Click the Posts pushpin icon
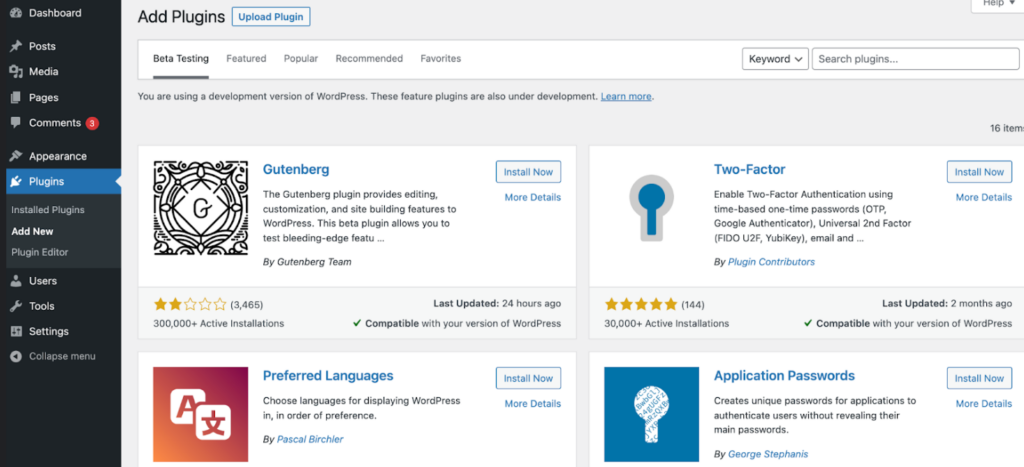This screenshot has height=467, width=1024. tap(16, 46)
